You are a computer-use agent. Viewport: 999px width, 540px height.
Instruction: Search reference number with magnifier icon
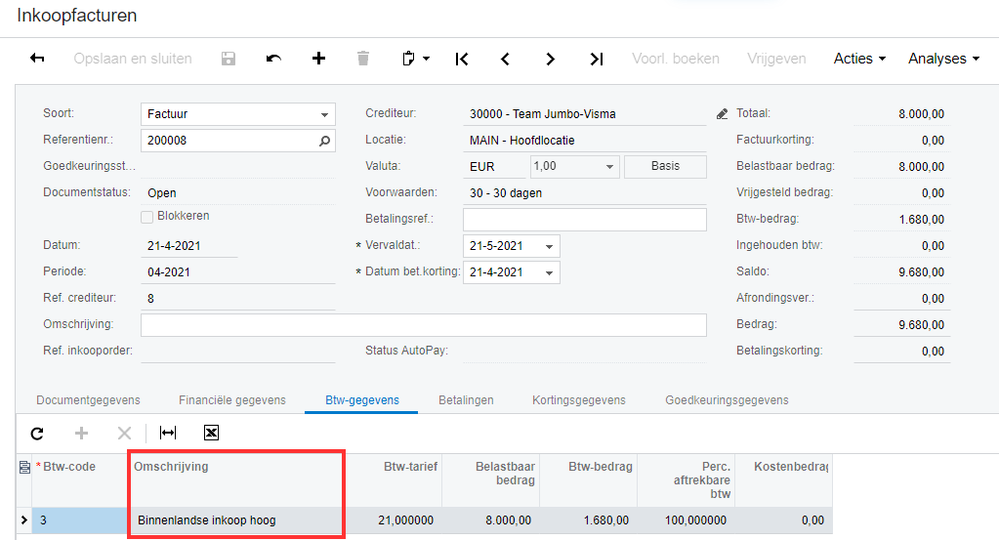(324, 141)
